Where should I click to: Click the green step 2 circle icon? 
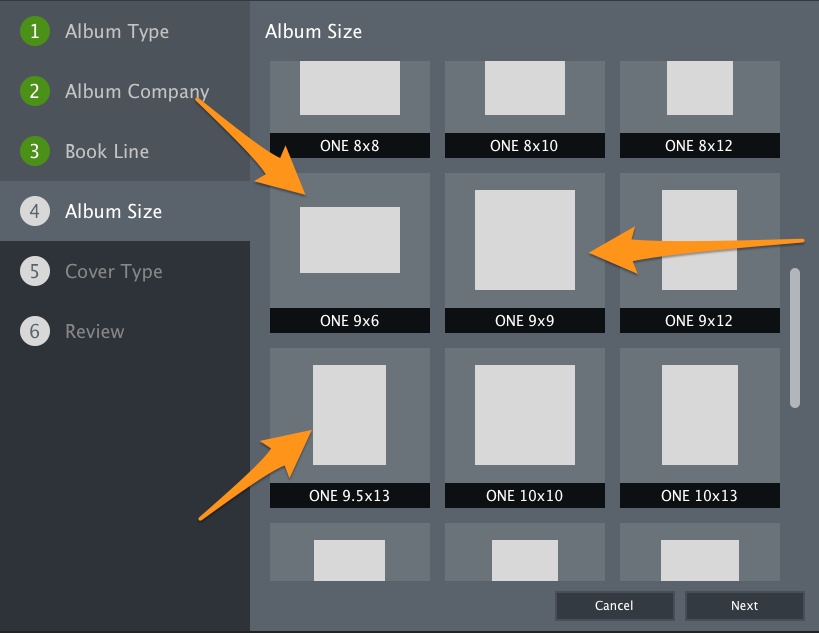point(34,91)
